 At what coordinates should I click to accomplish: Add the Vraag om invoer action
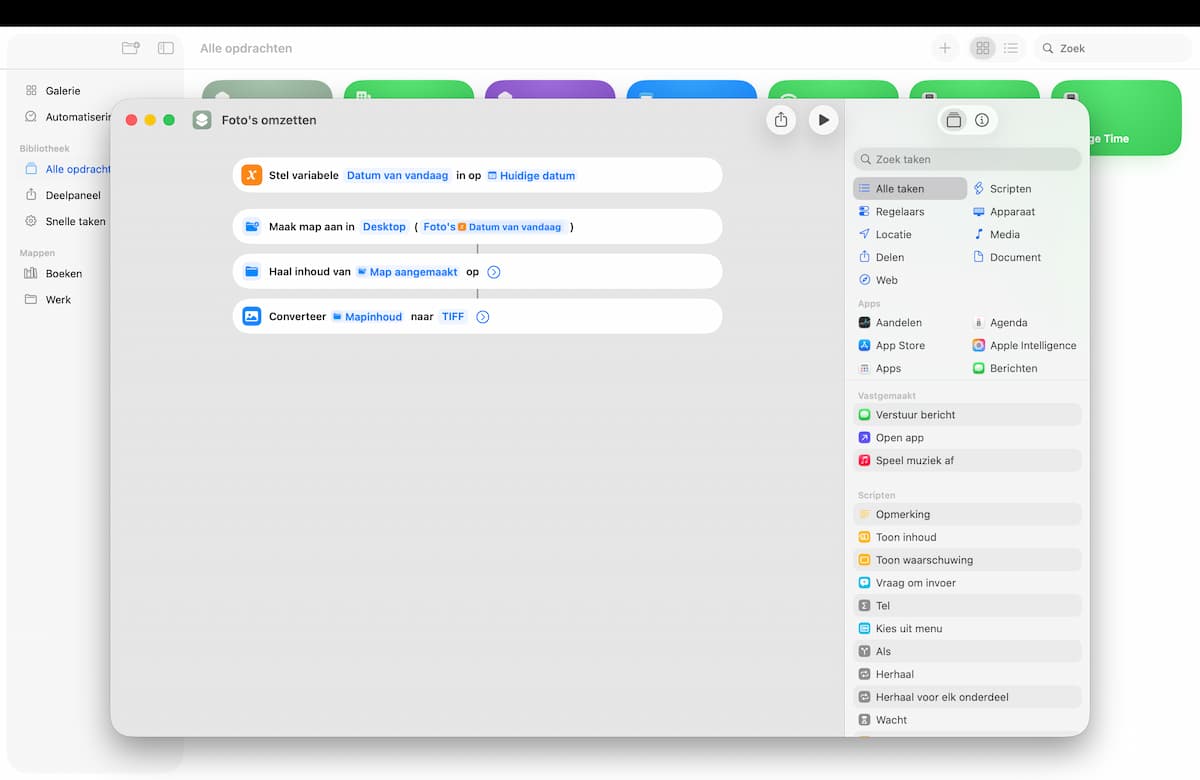[x=967, y=583]
